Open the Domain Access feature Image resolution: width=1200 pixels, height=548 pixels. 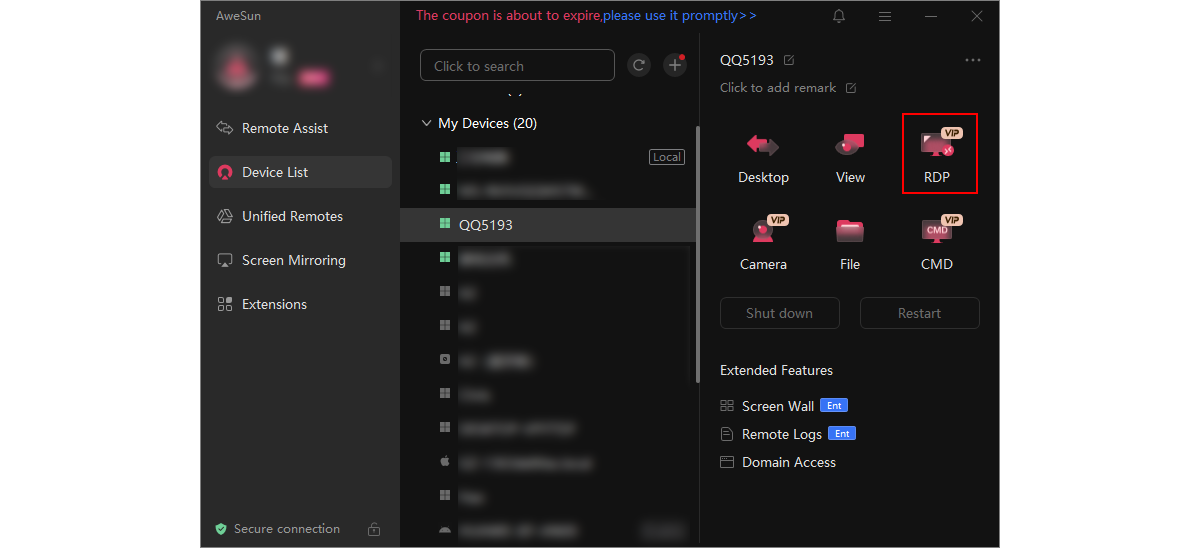(778, 462)
